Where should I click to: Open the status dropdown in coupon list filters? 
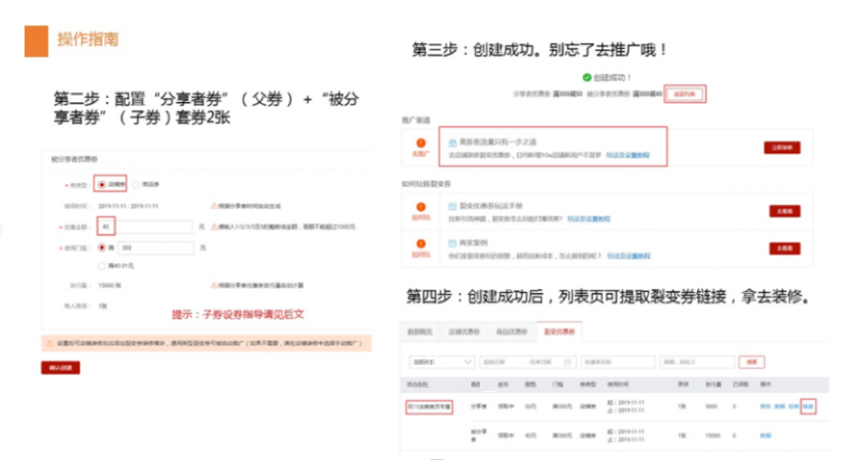pos(442,362)
